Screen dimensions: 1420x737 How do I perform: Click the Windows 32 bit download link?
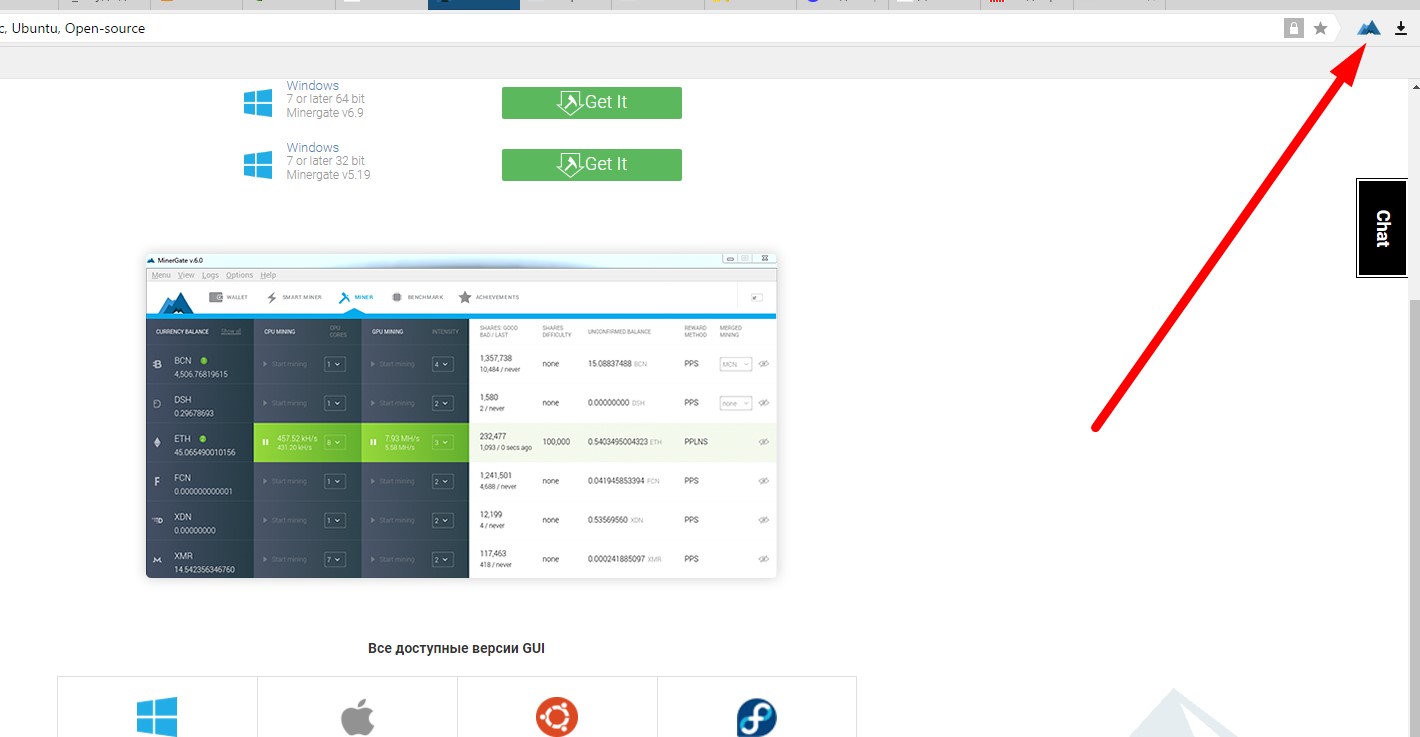pyautogui.click(x=312, y=148)
